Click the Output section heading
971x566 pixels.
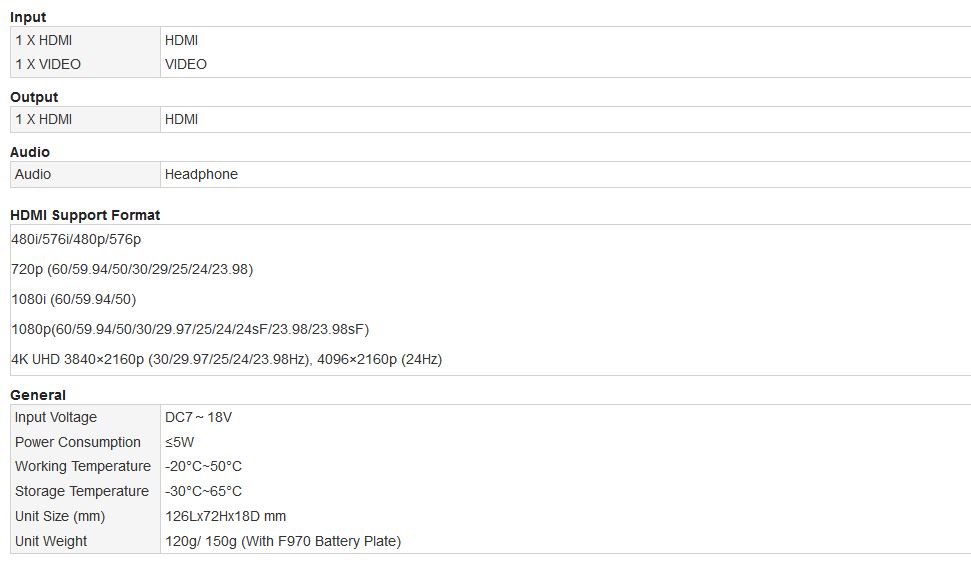[x=34, y=97]
